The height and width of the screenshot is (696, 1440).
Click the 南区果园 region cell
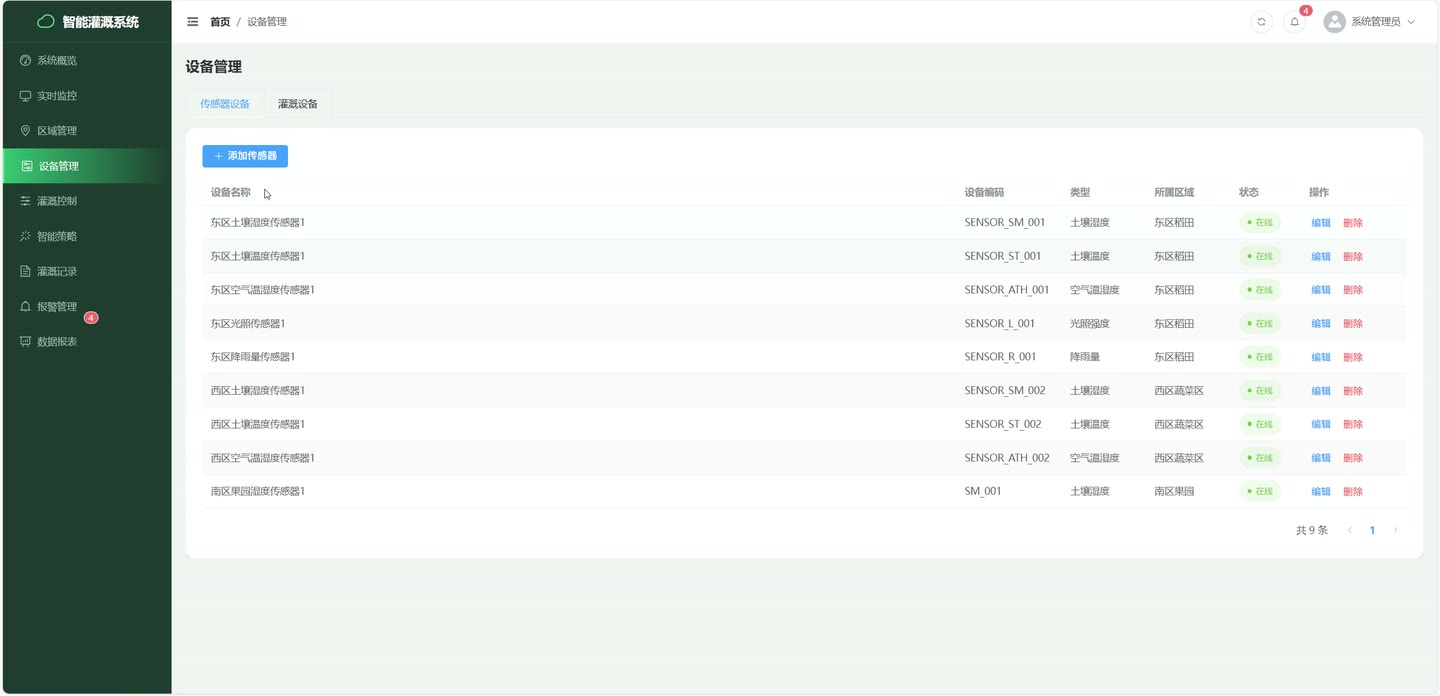[1174, 492]
